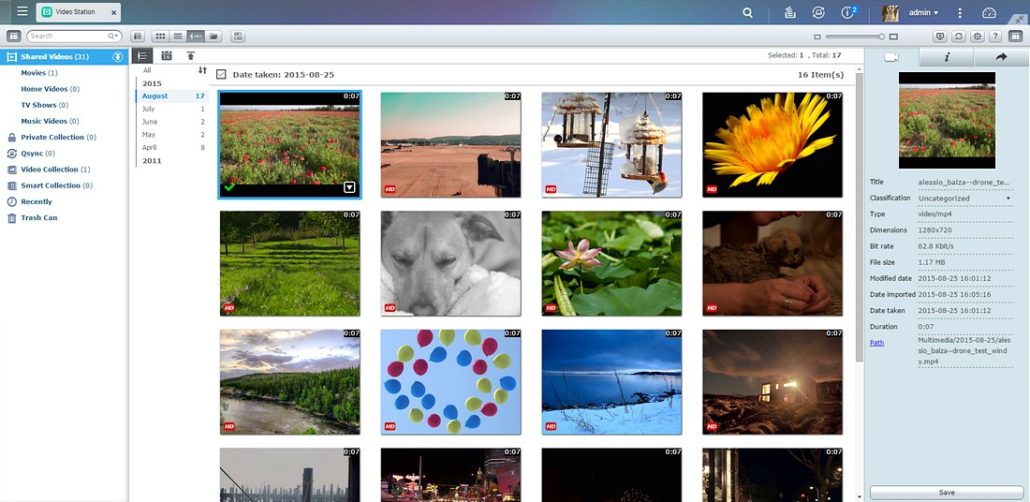Screen dimensions: 1030x502
Task: Select All in timeline list
Action: click(147, 70)
